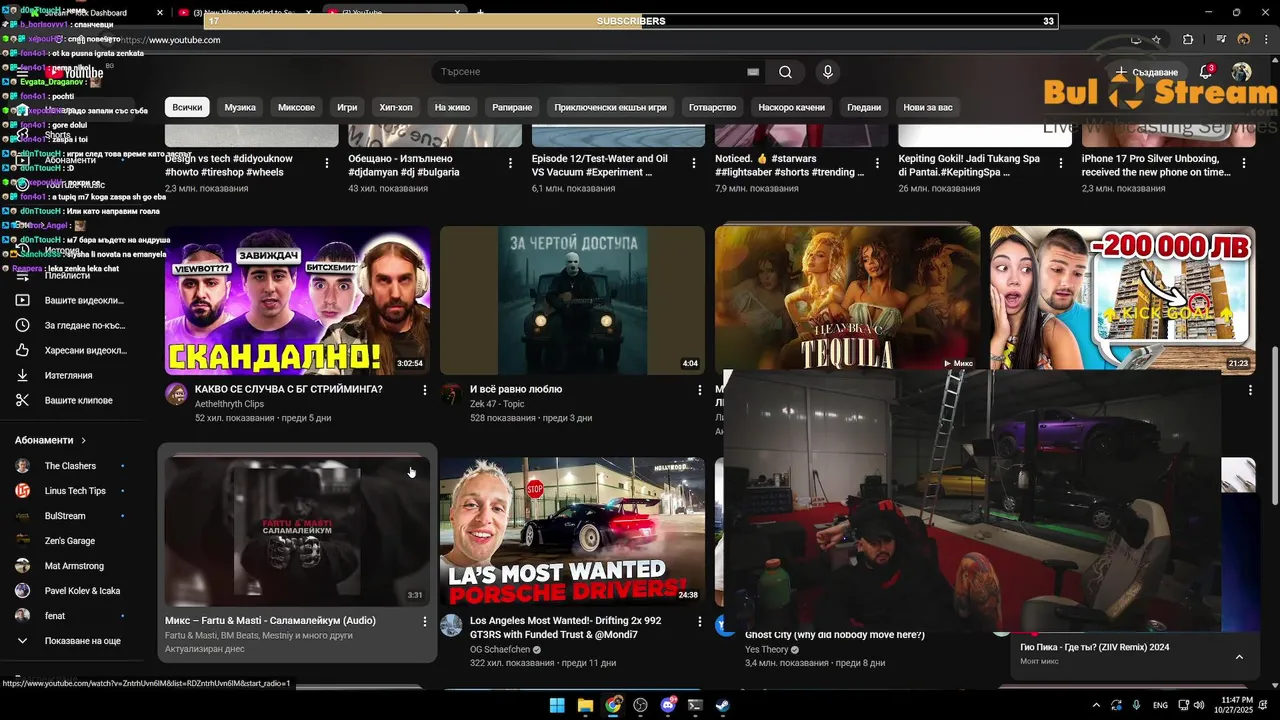Viewport: 1280px width, 720px height.
Task: Start voice search with the microphone icon
Action: (x=827, y=72)
